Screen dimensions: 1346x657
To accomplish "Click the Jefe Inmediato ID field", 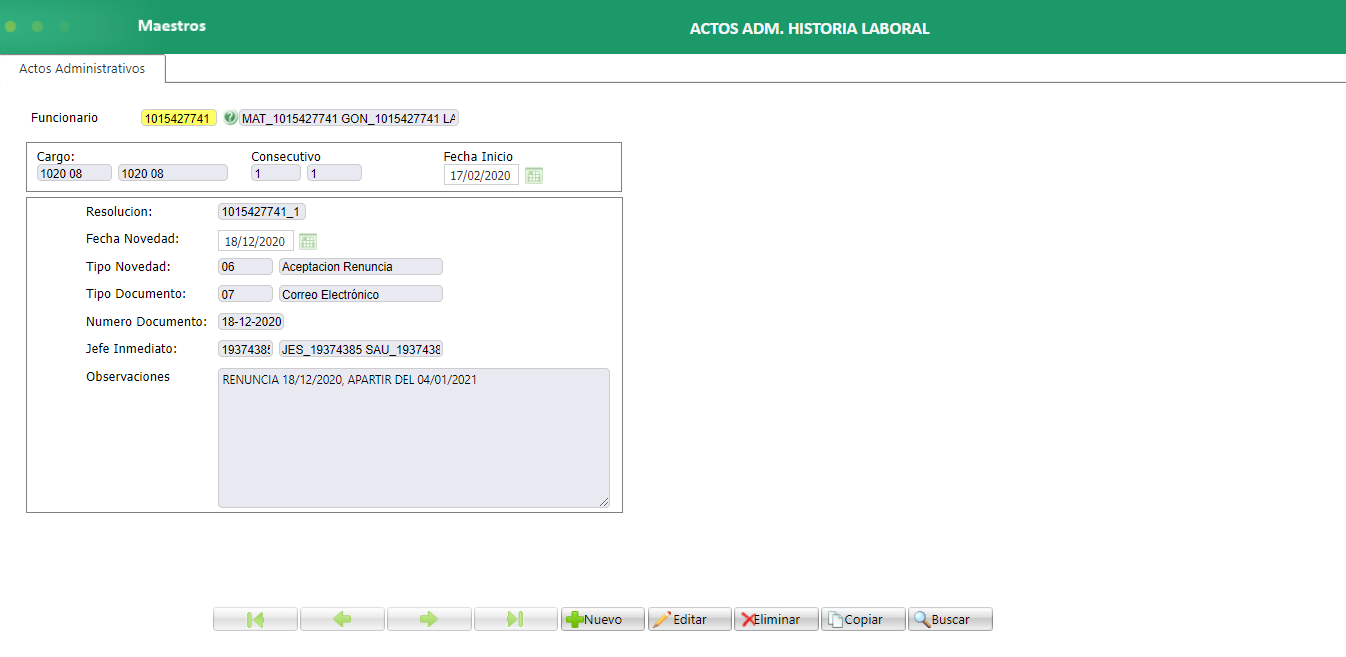I will (x=245, y=349).
